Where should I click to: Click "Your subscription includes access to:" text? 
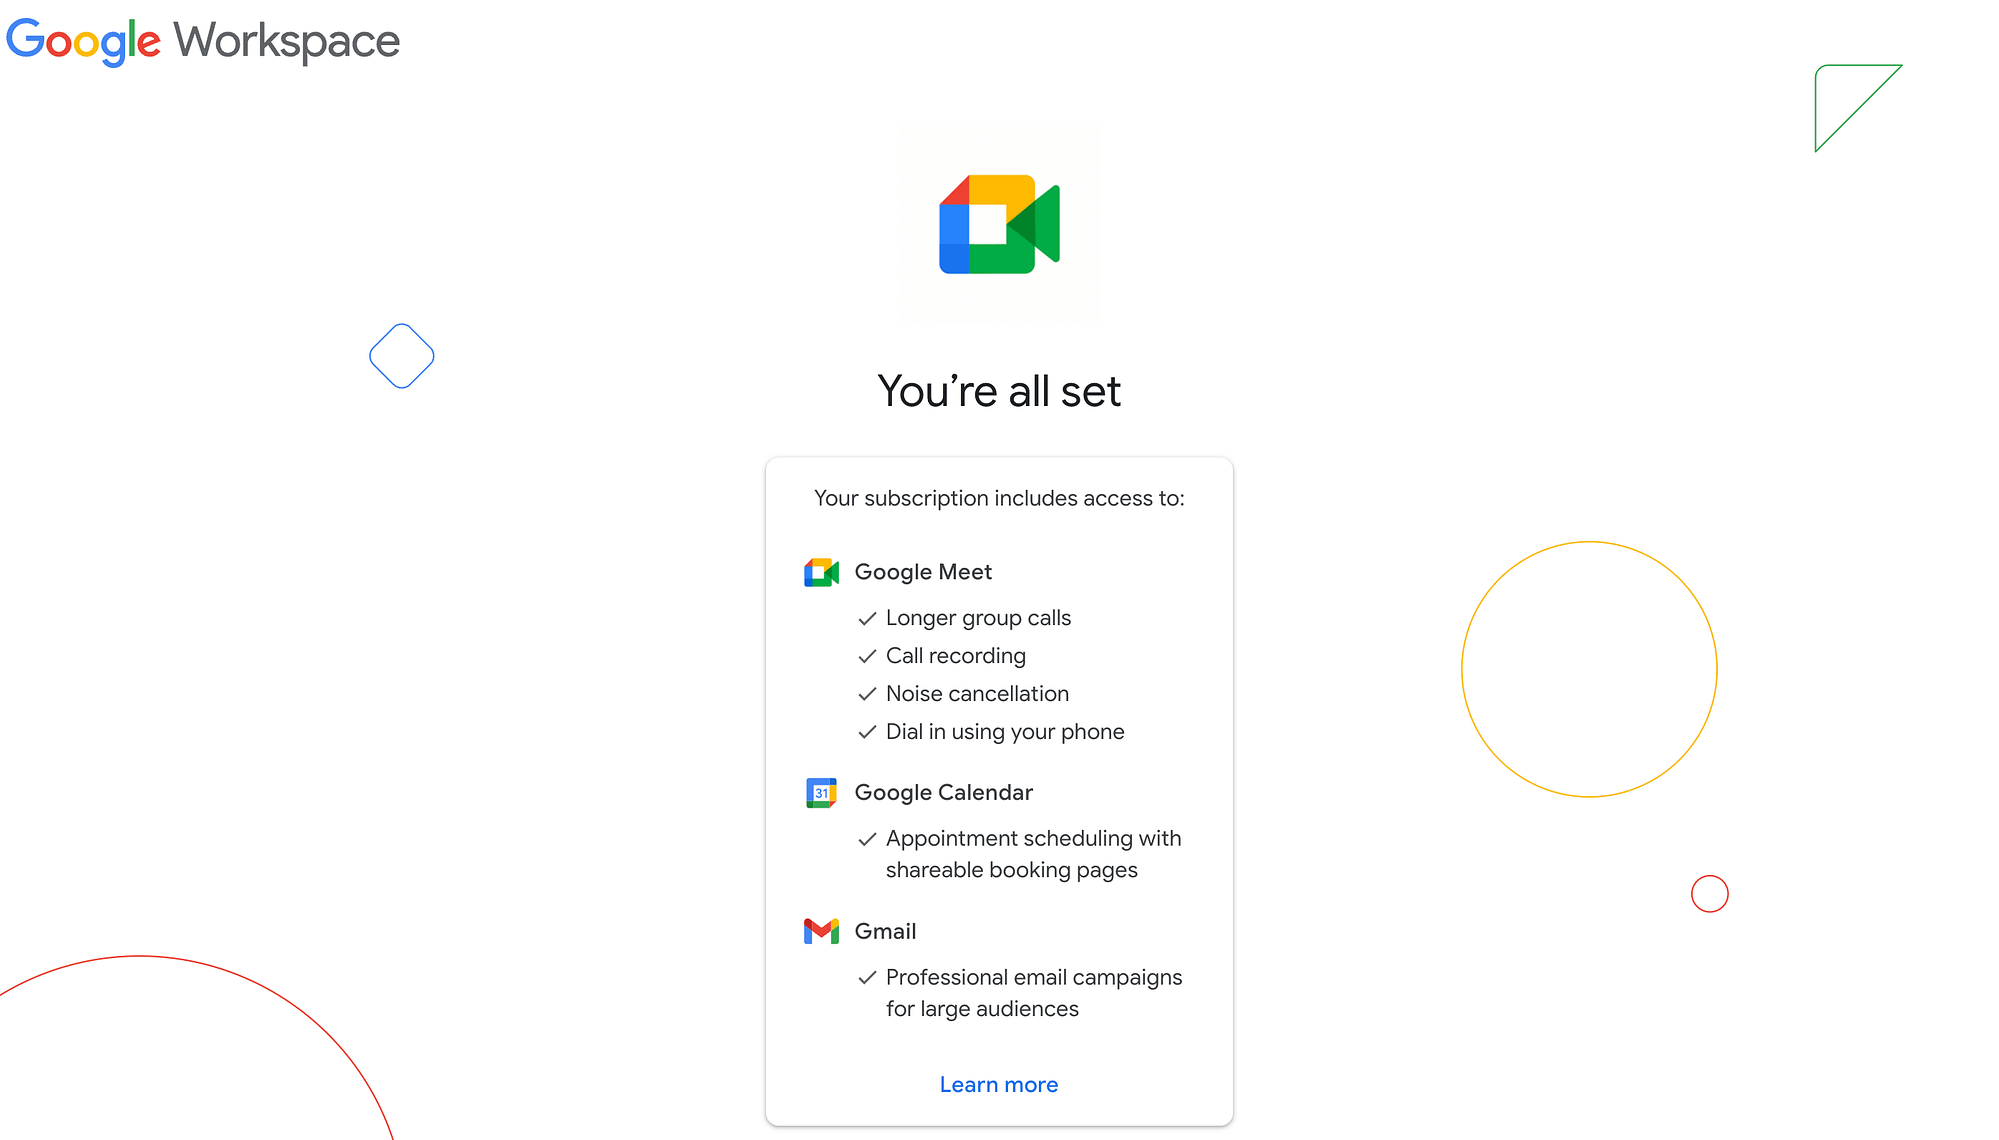coord(999,498)
